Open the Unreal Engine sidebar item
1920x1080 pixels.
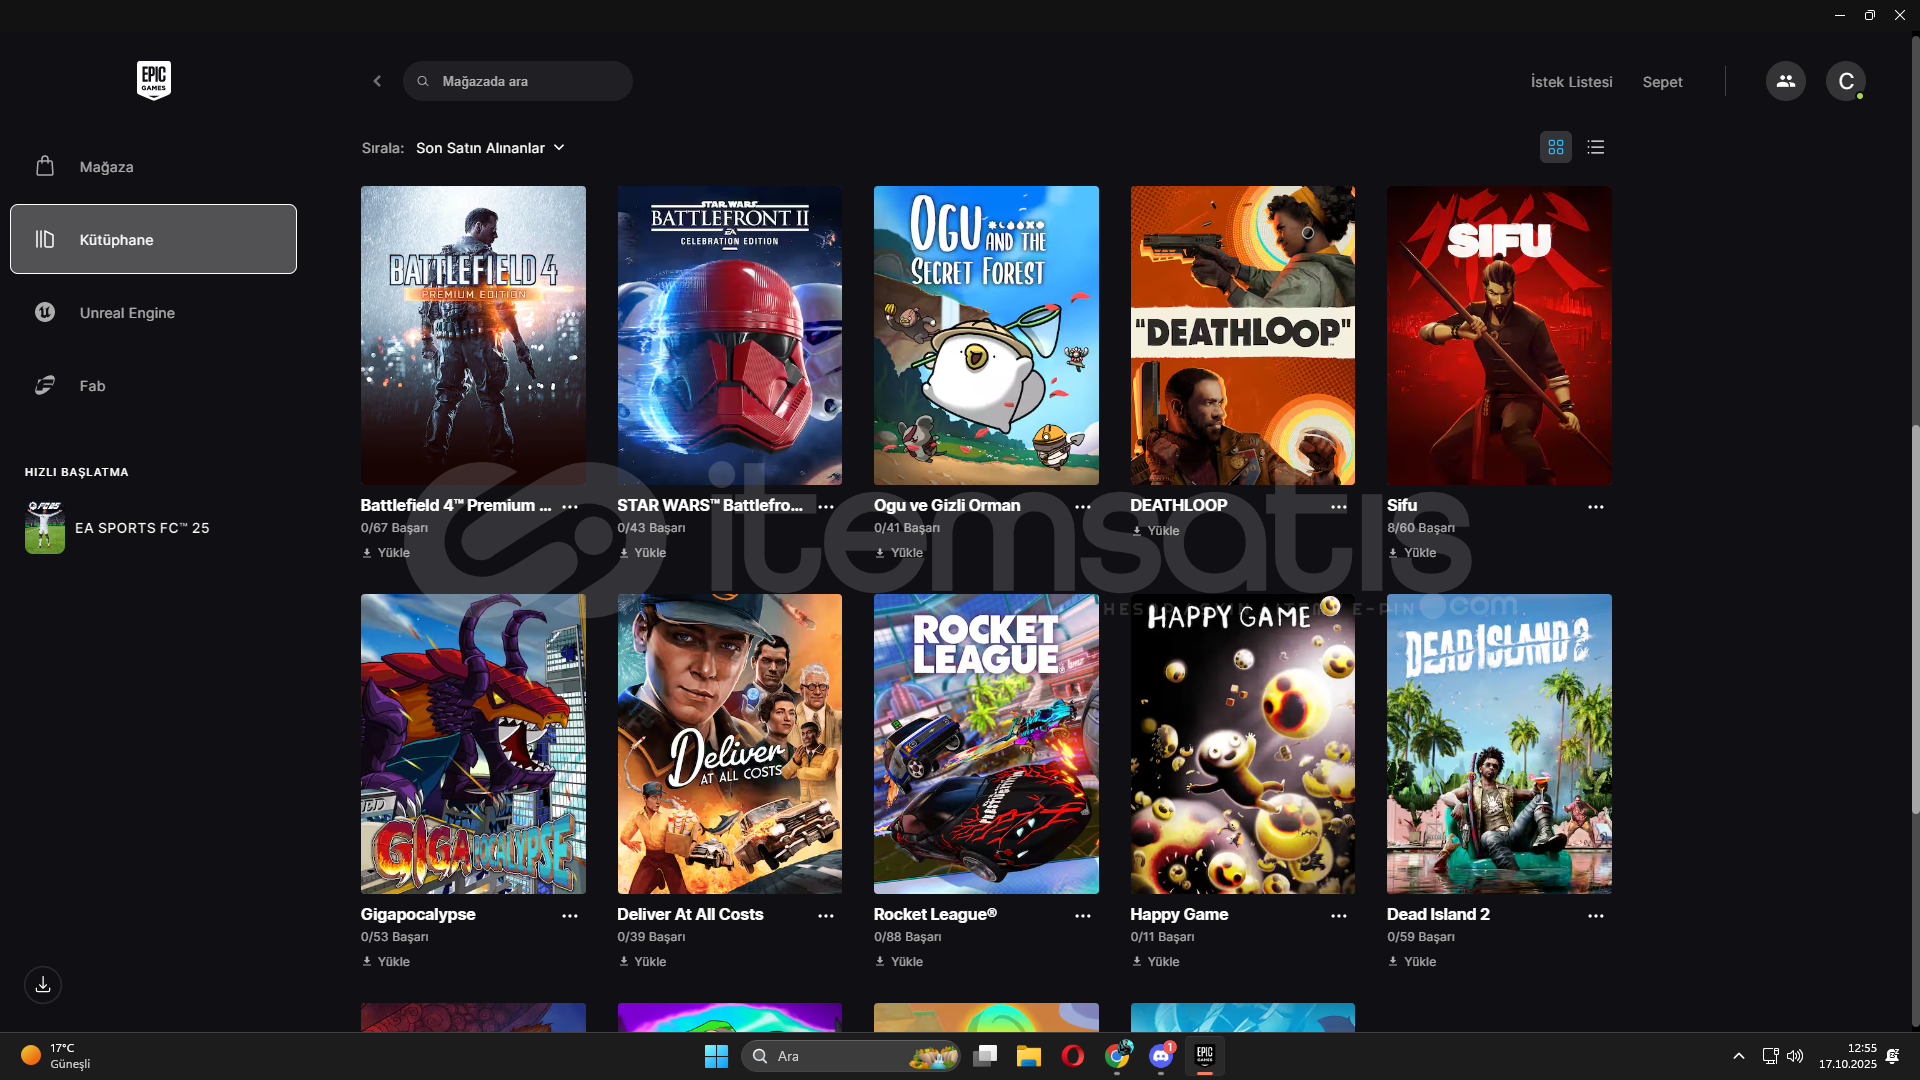point(127,313)
